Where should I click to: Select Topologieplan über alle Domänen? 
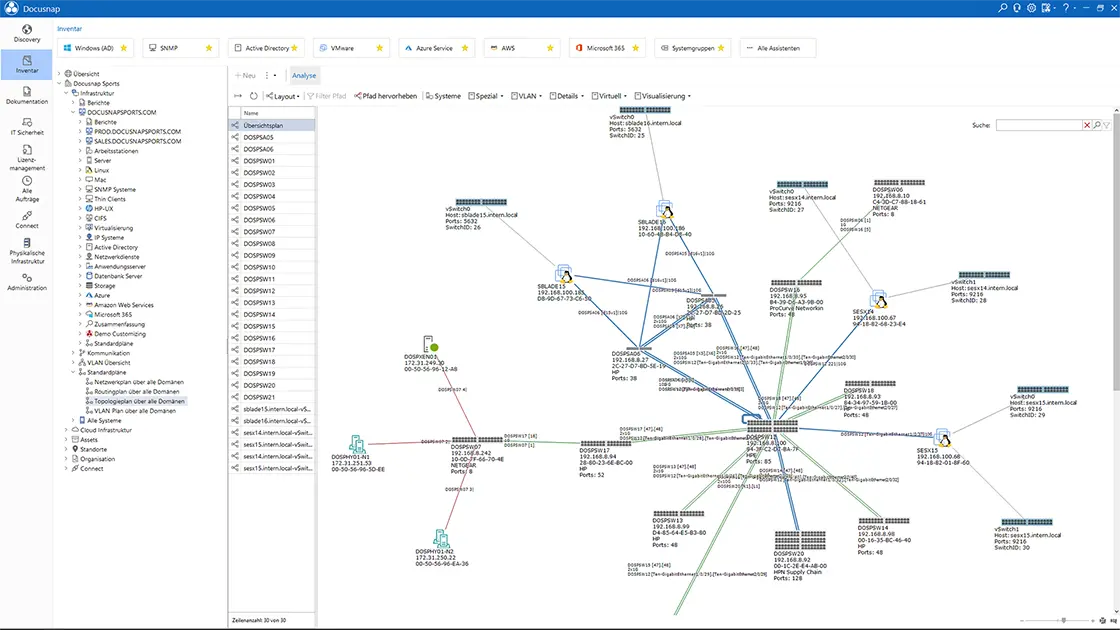tap(139, 401)
